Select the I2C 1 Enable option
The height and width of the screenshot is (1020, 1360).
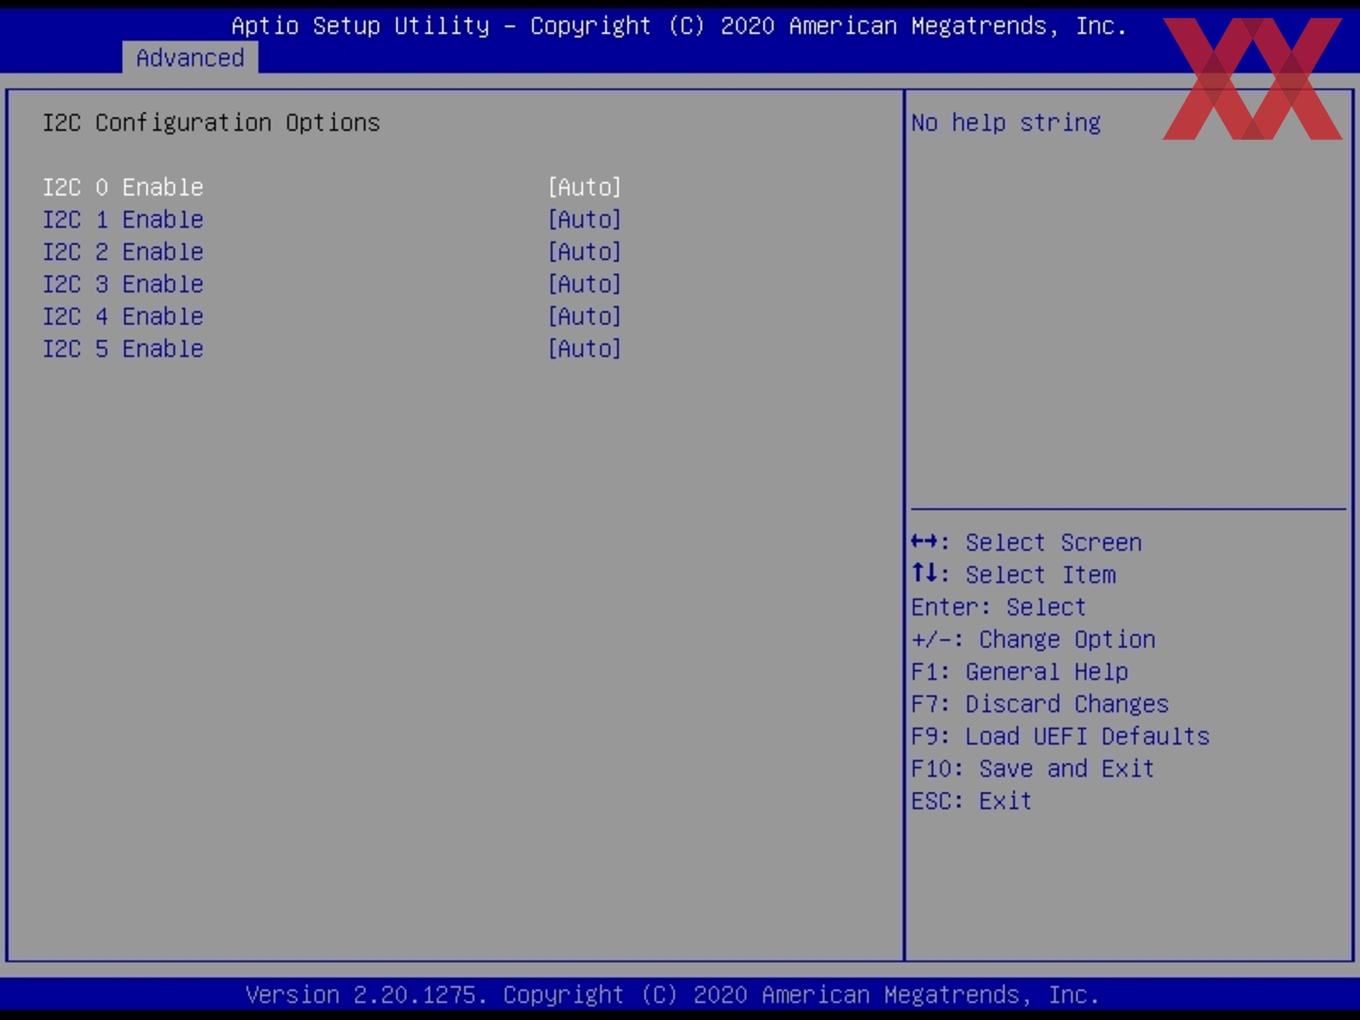coord(123,219)
